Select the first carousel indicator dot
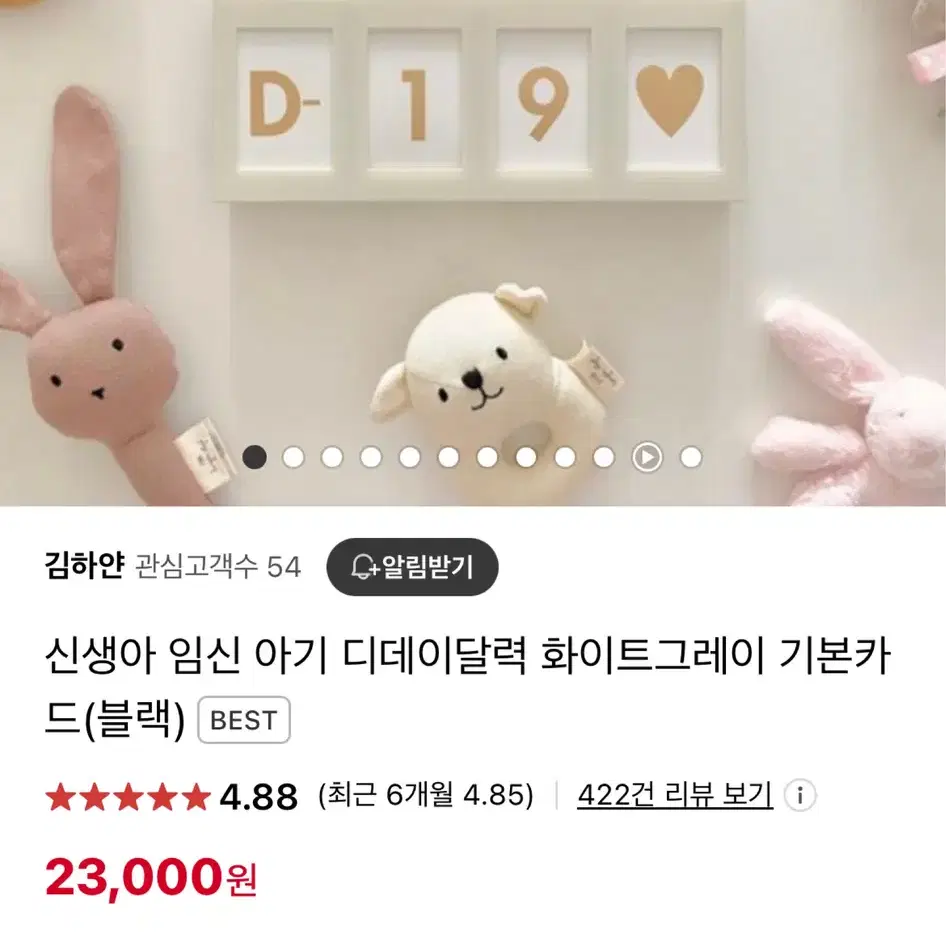Image resolution: width=946 pixels, height=946 pixels. click(x=254, y=457)
